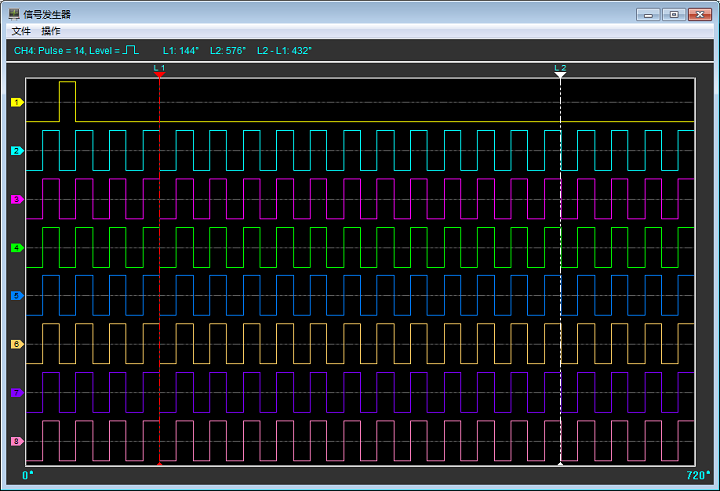
Task: Select the pink channel 8 marker
Action: (17, 441)
